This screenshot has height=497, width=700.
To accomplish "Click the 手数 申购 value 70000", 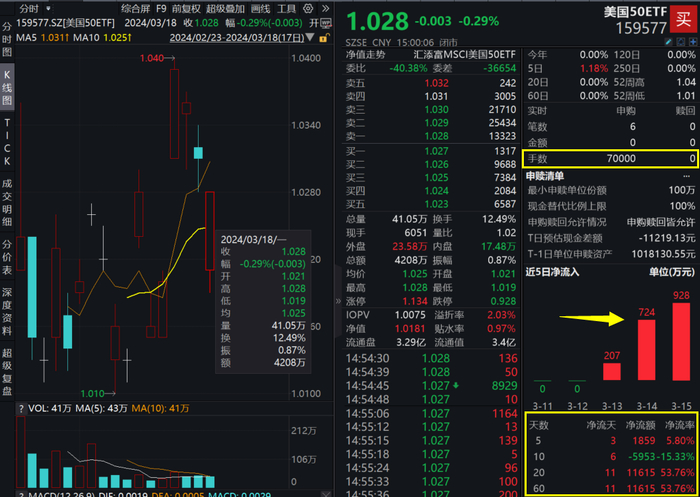I will (x=621, y=159).
